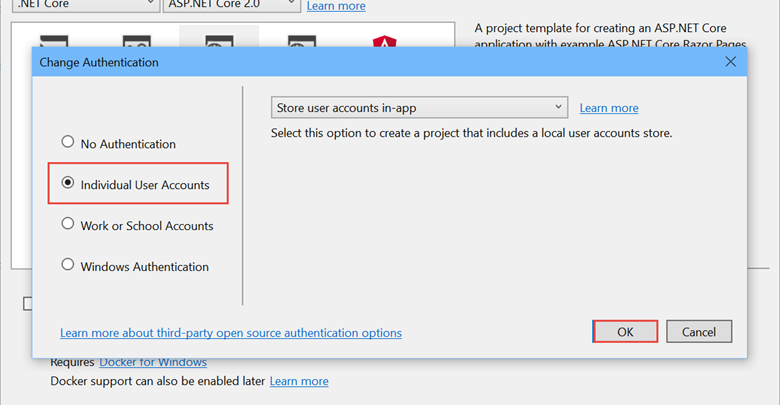Image resolution: width=780 pixels, height=405 pixels.
Task: Open the ASP.NET Core 2.0 version dropdown
Action: 232,5
